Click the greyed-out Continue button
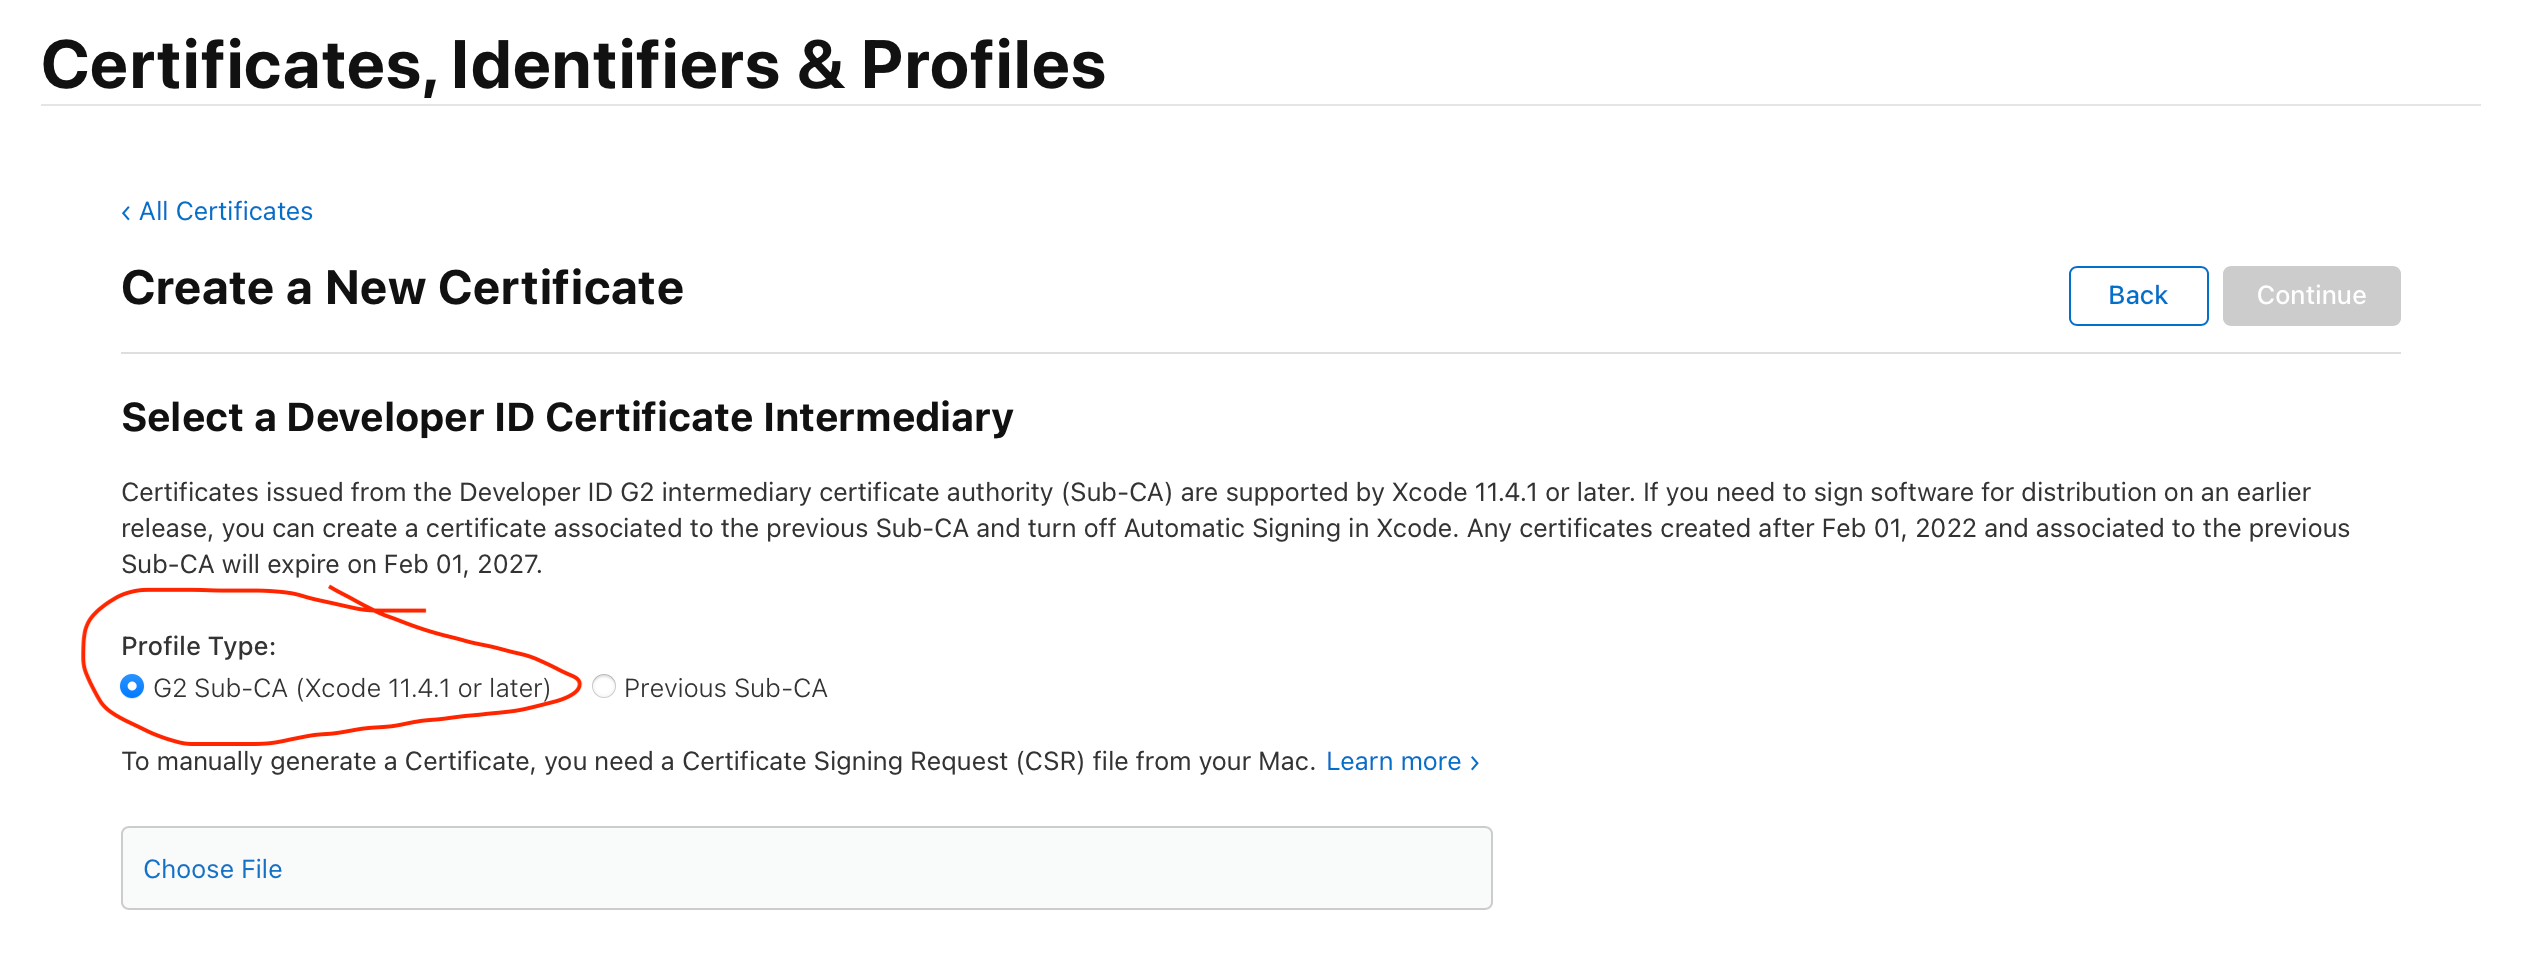Viewport: 2538px width, 974px height. click(x=2310, y=295)
